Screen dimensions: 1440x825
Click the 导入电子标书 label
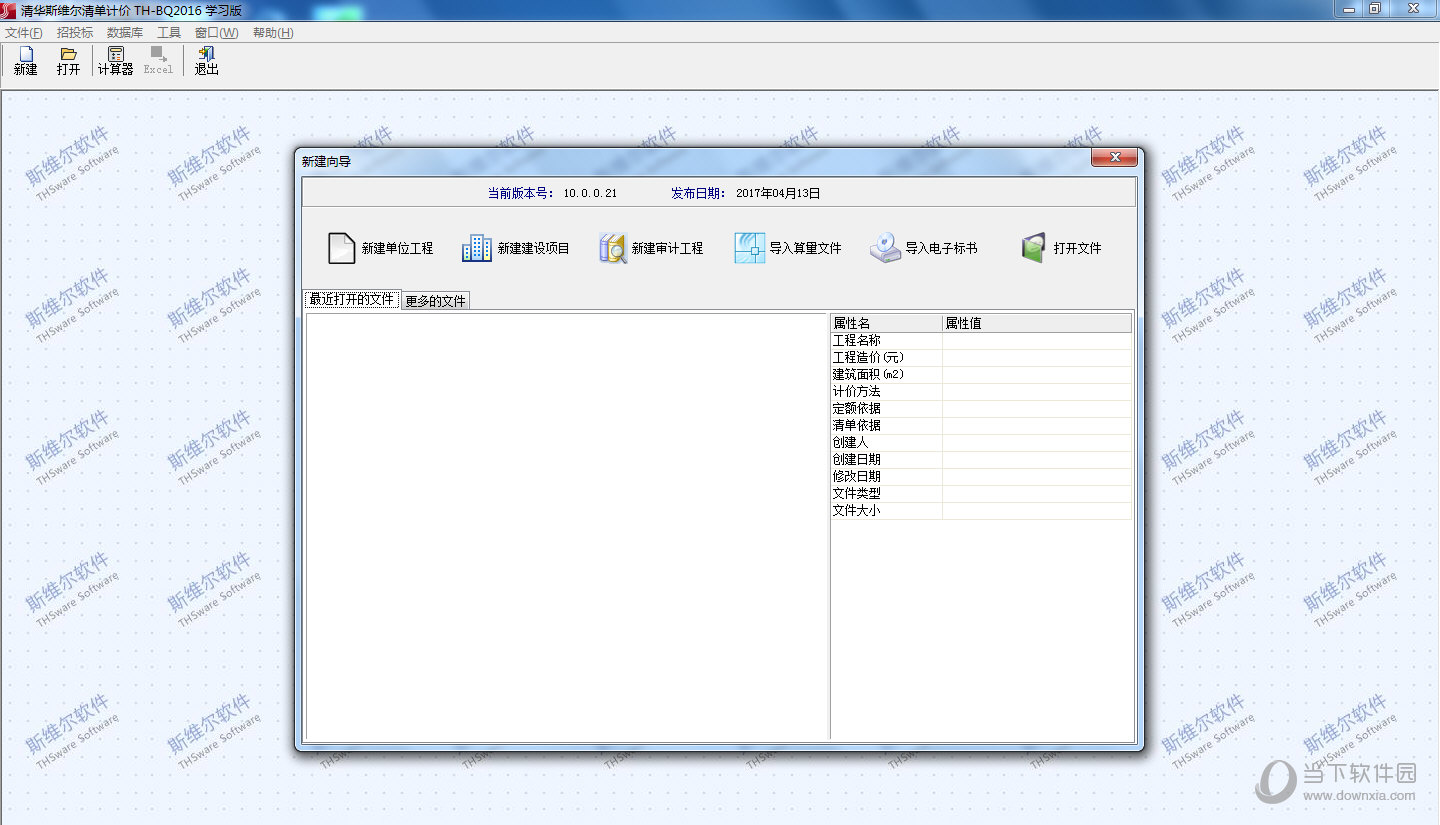[941, 248]
